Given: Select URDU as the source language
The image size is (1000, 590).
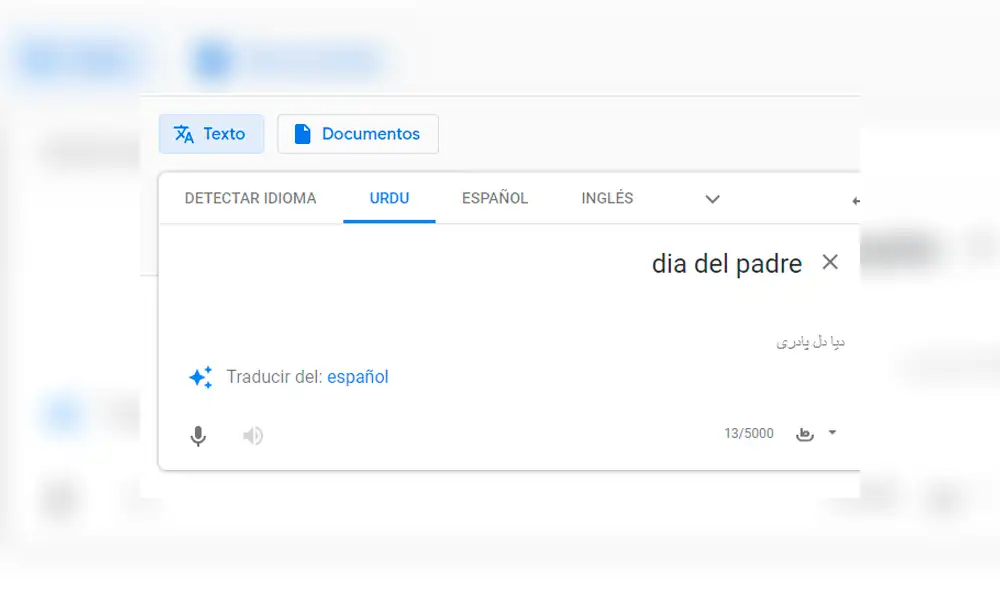Looking at the screenshot, I should [x=389, y=198].
